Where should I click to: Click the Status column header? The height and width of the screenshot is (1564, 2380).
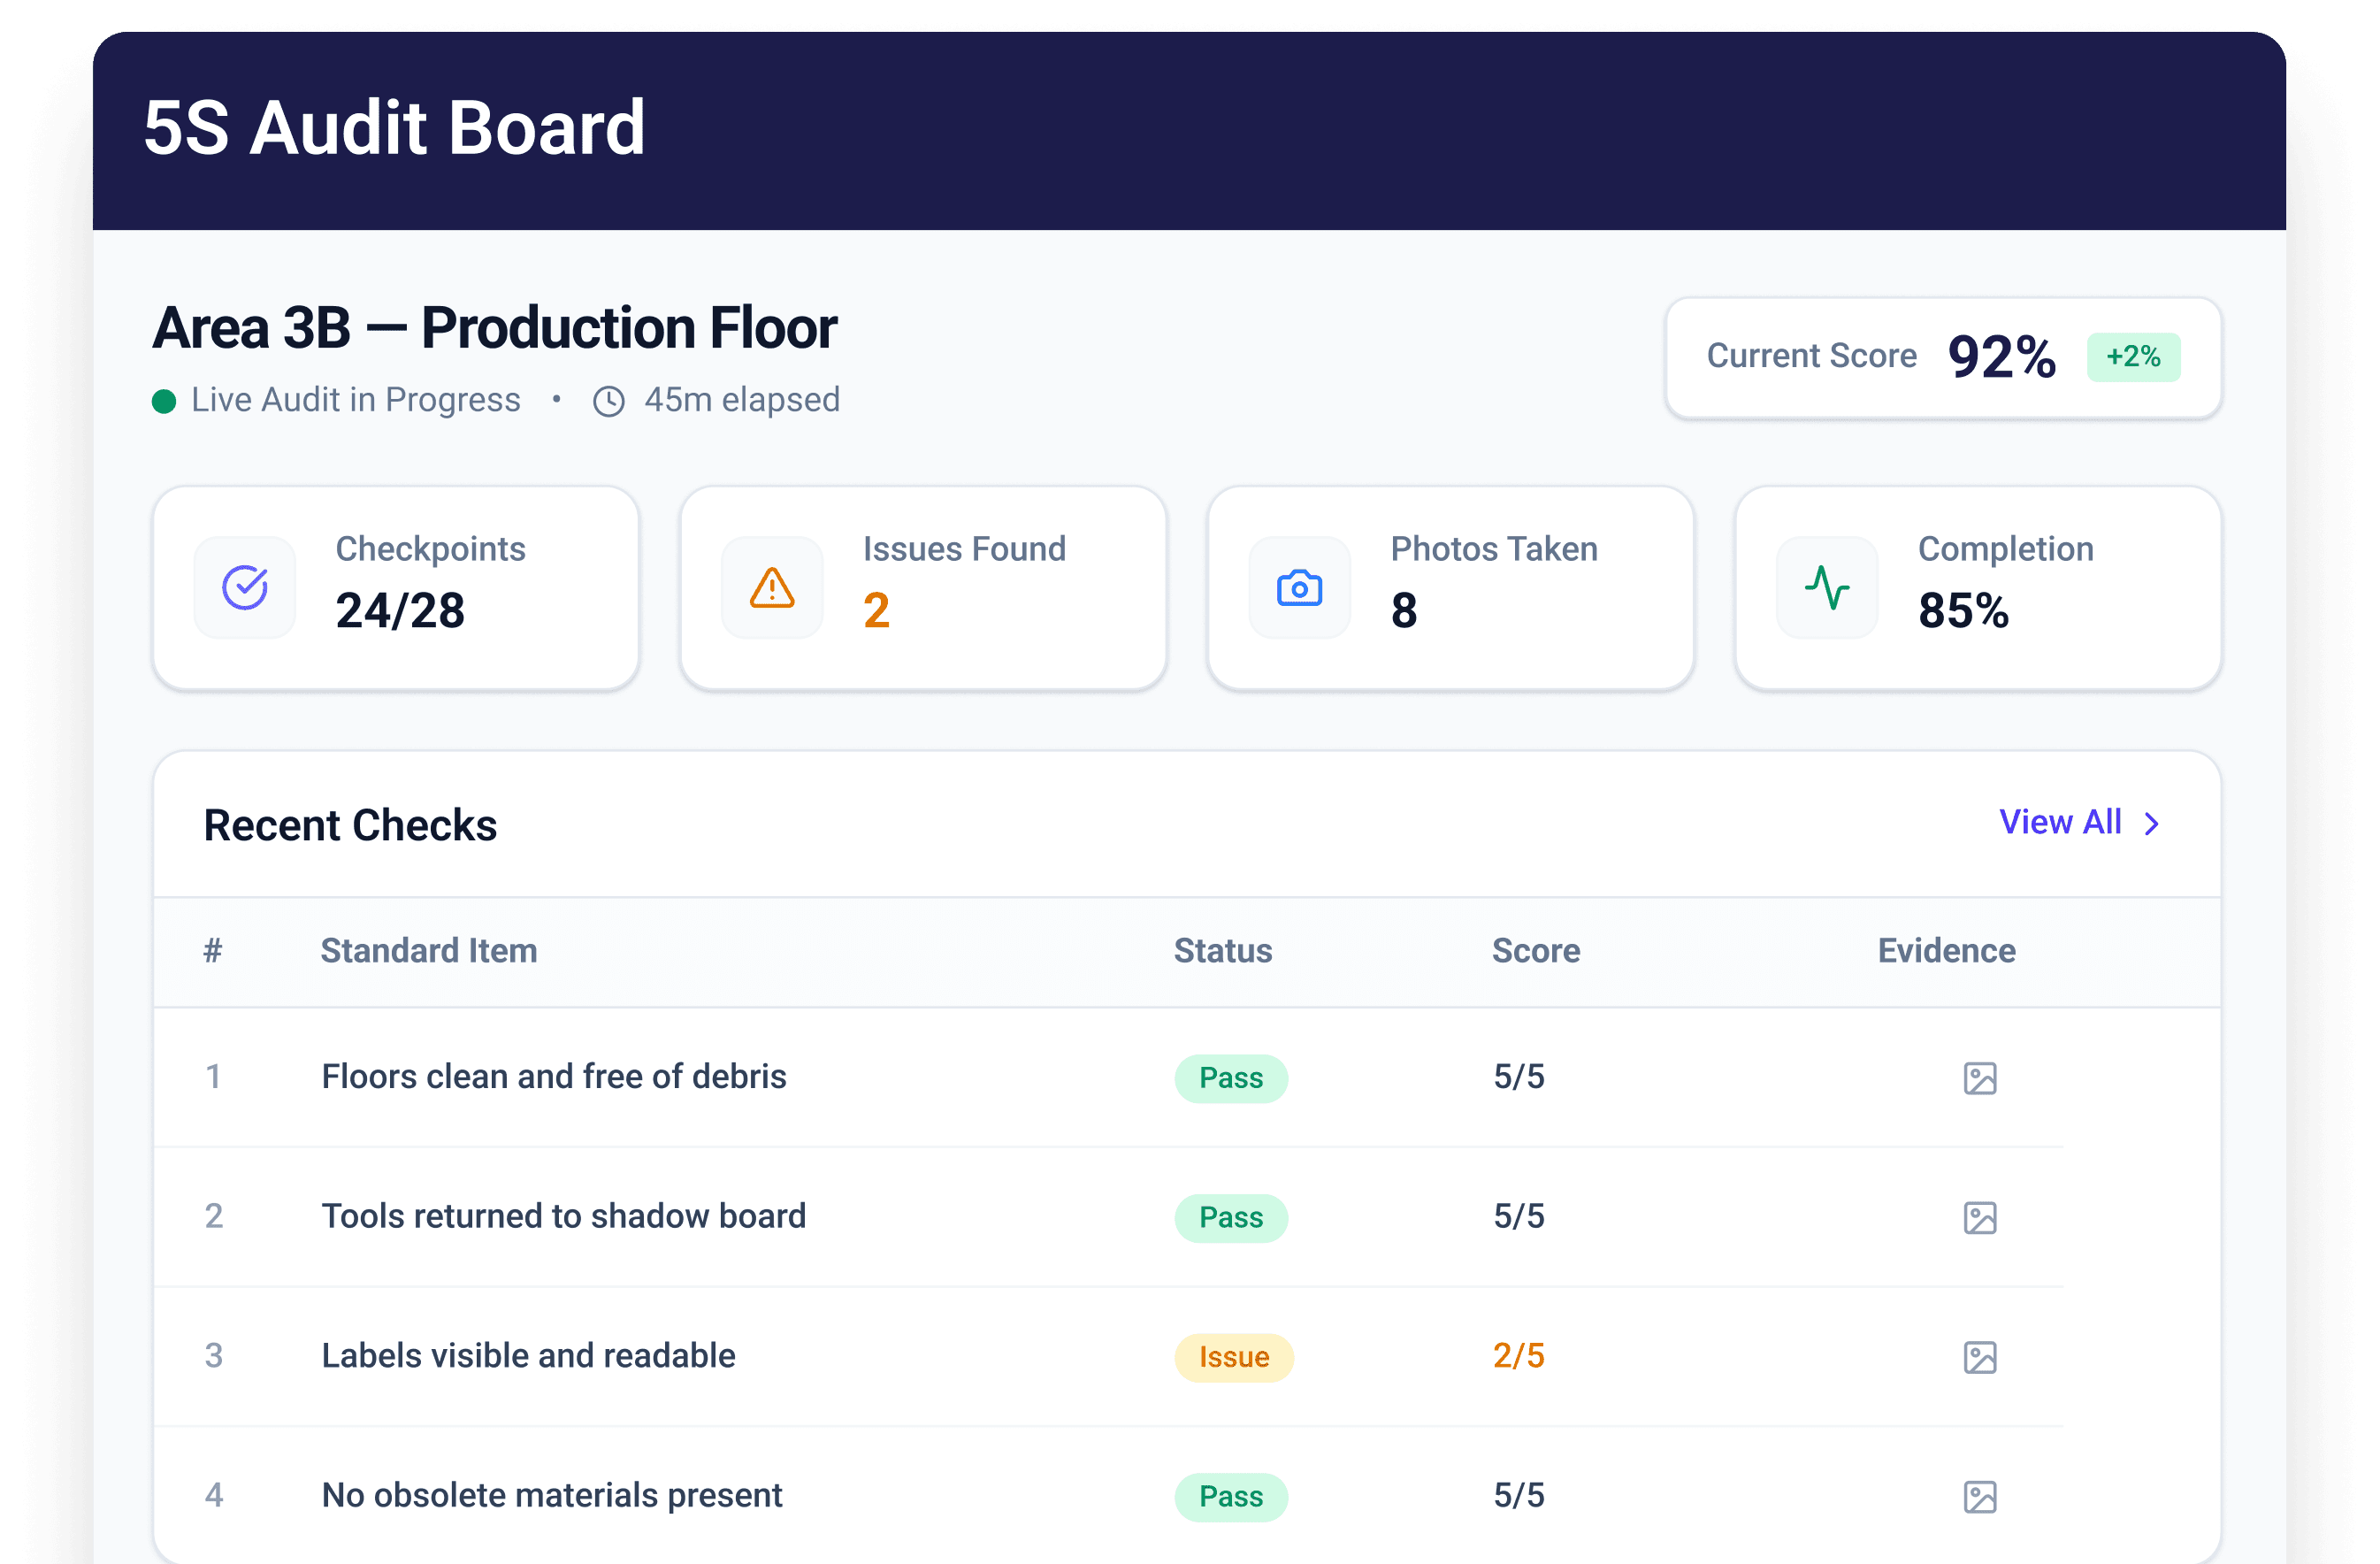[x=1222, y=951]
